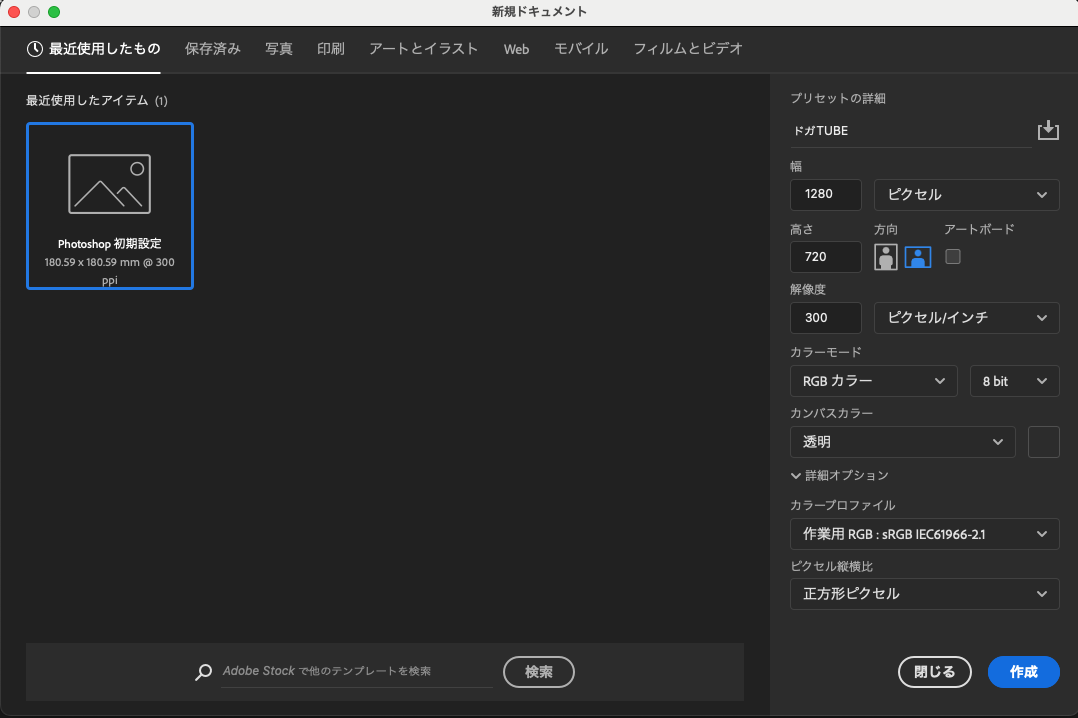The width and height of the screenshot is (1078, 718).
Task: Enable the アートボード checkbox
Action: point(953,257)
